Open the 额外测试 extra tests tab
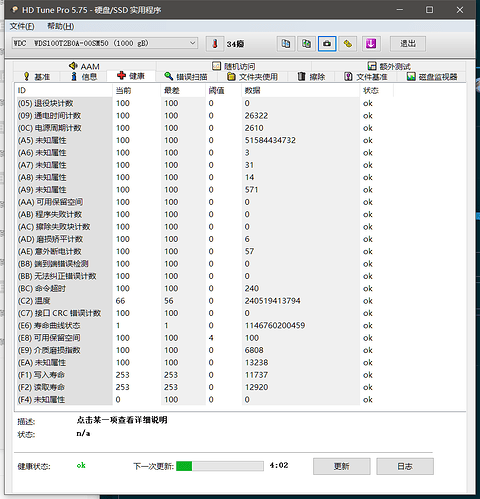This screenshot has height=499, width=480. (389, 66)
